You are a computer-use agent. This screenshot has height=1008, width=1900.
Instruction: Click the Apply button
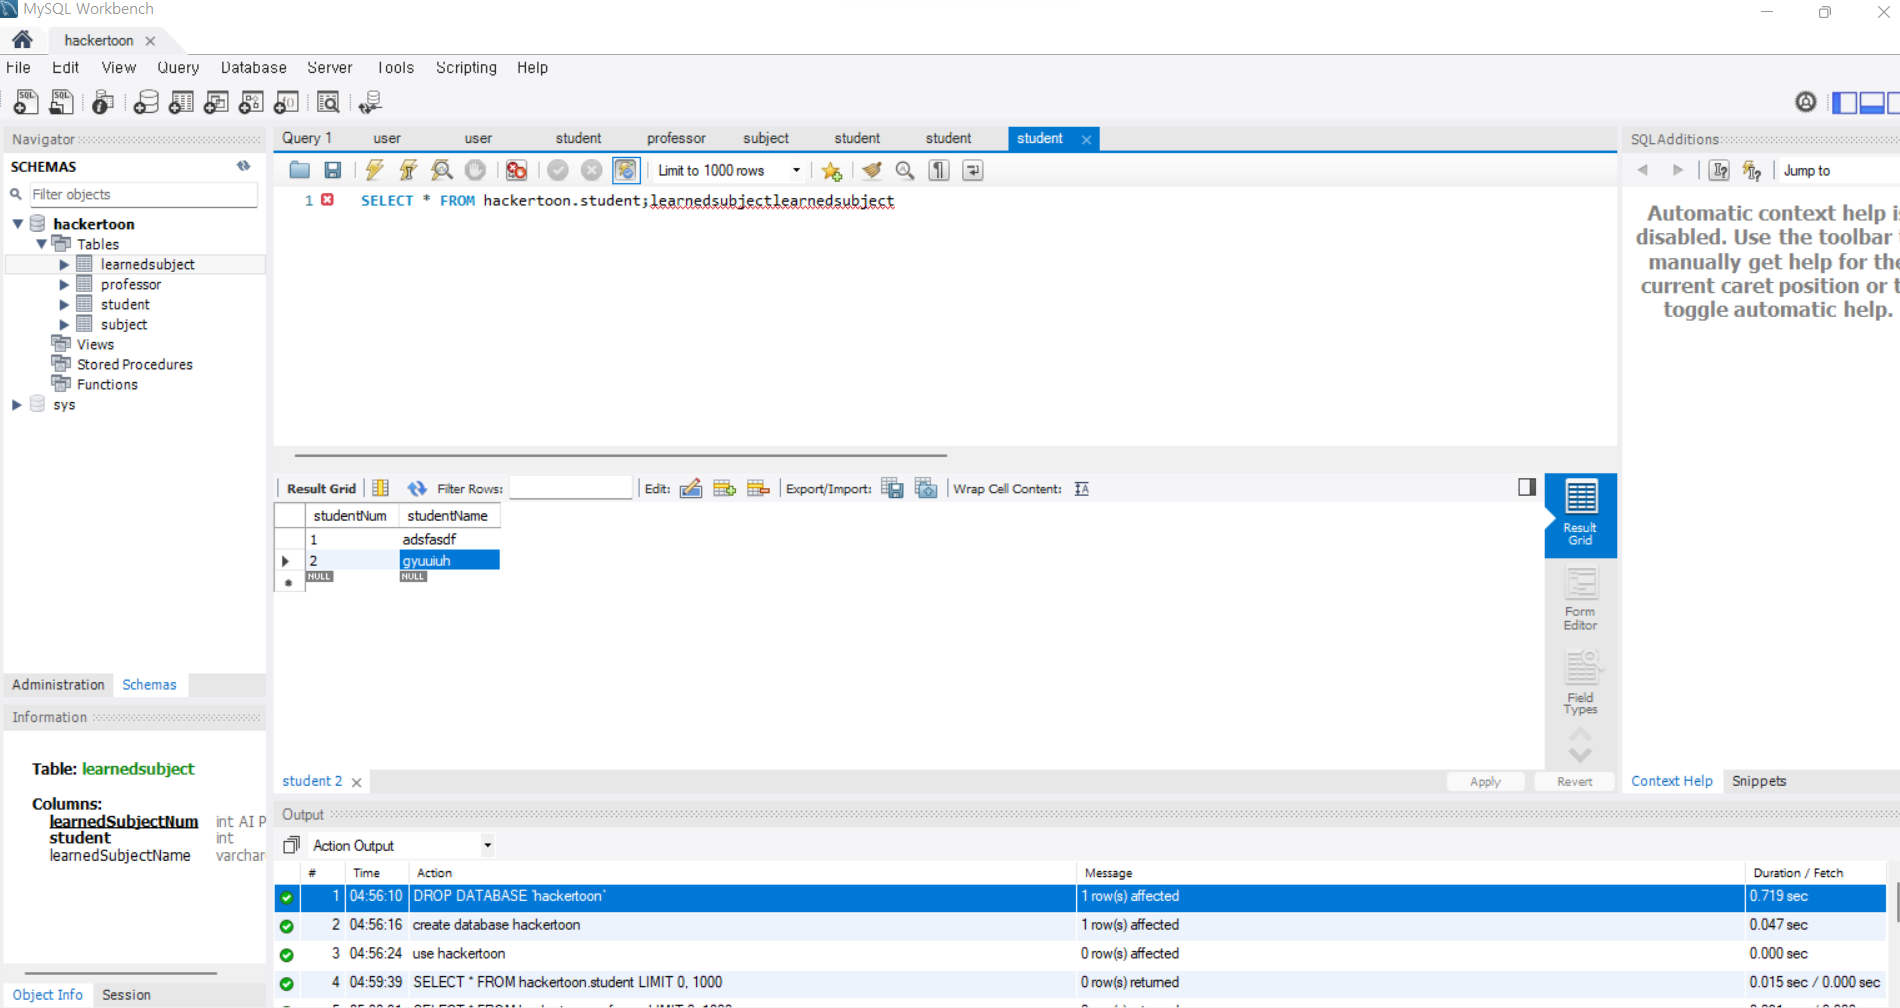pyautogui.click(x=1485, y=781)
